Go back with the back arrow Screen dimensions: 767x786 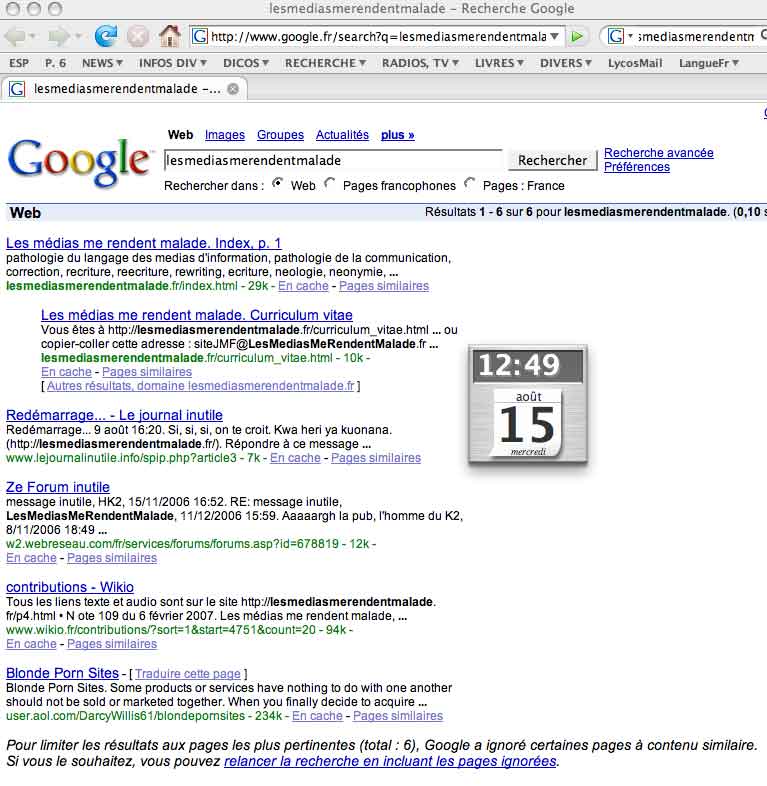(15, 36)
